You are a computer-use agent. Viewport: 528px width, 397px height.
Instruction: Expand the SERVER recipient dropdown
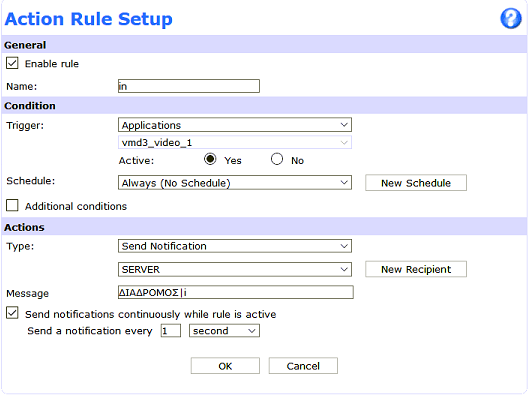tap(235, 269)
